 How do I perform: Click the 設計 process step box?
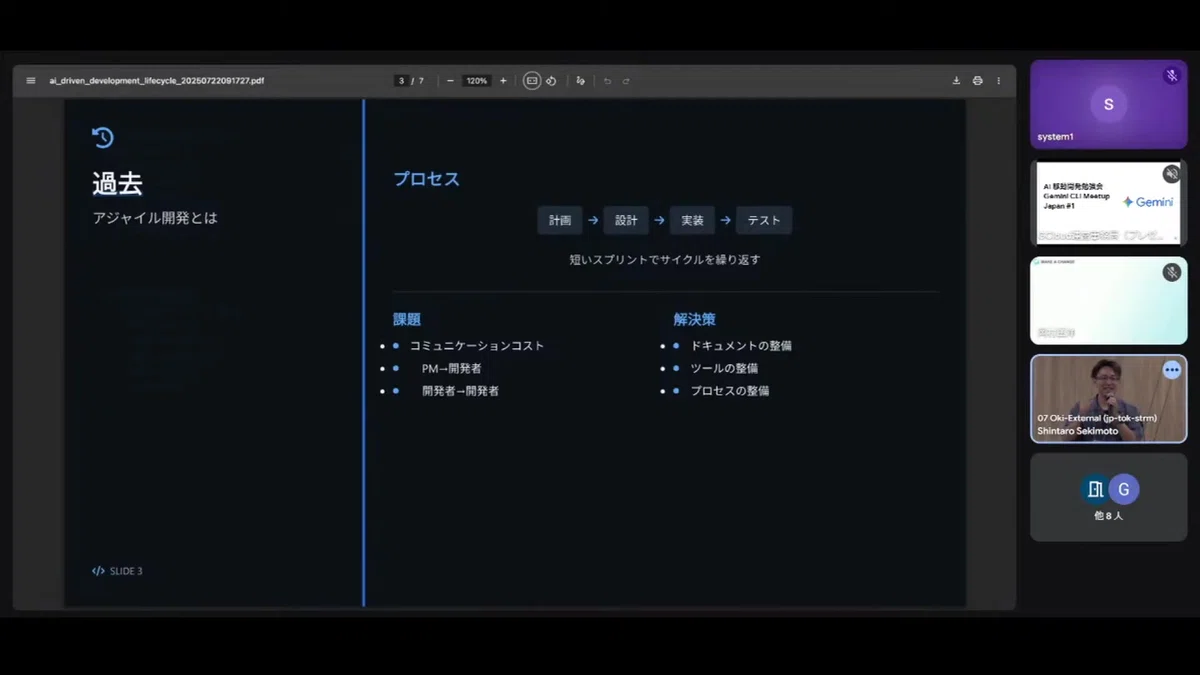click(x=626, y=220)
